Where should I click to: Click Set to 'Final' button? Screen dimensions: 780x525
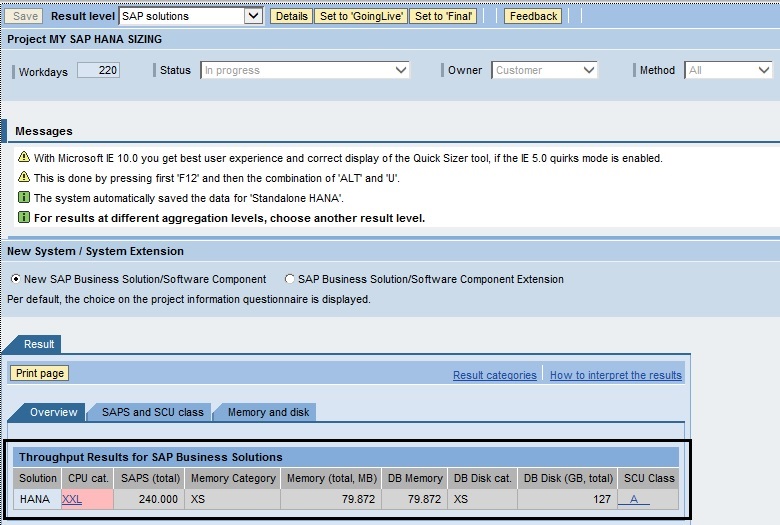coord(443,16)
